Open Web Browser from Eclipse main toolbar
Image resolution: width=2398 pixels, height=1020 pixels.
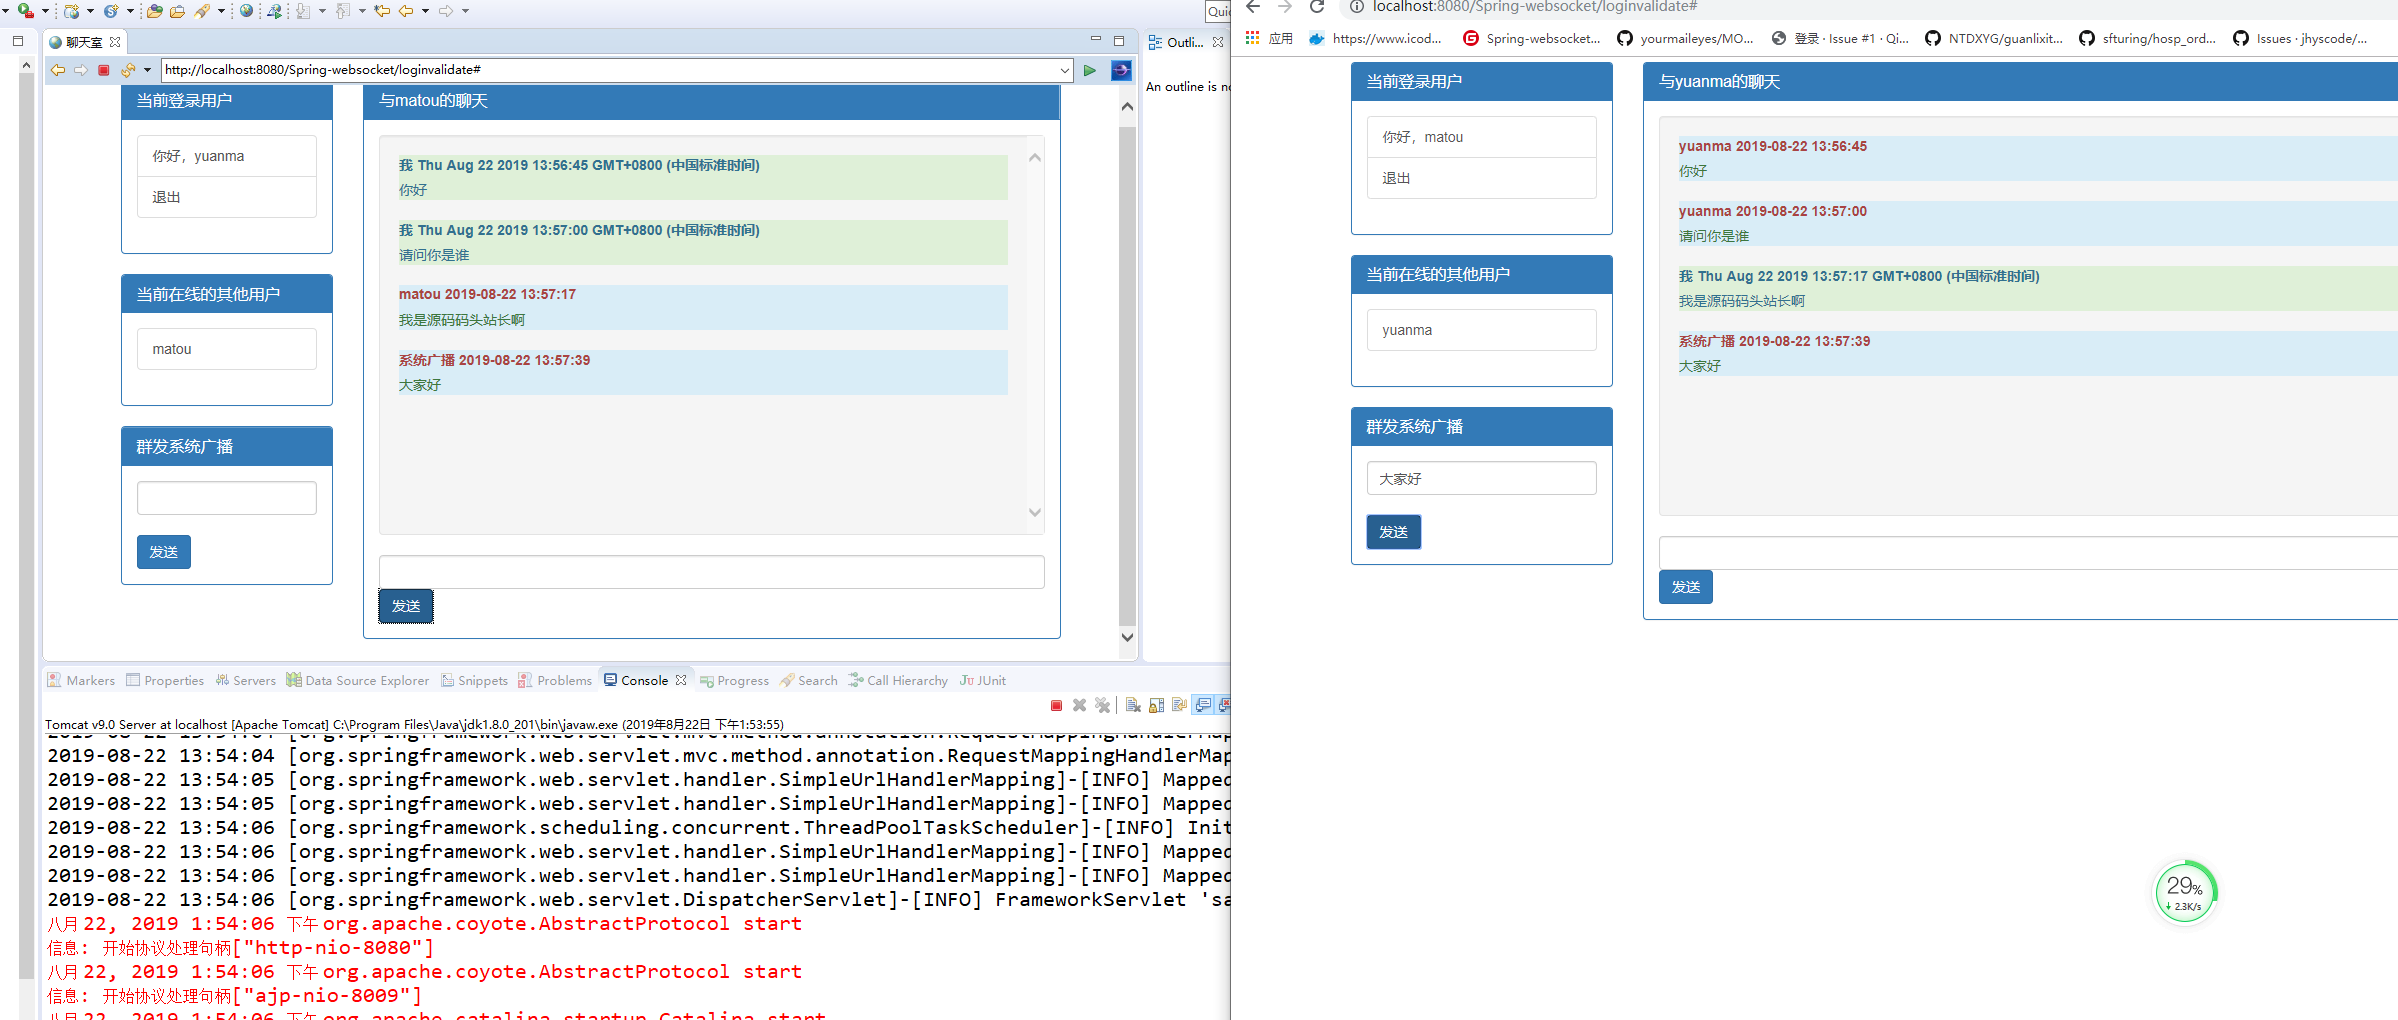(x=246, y=11)
